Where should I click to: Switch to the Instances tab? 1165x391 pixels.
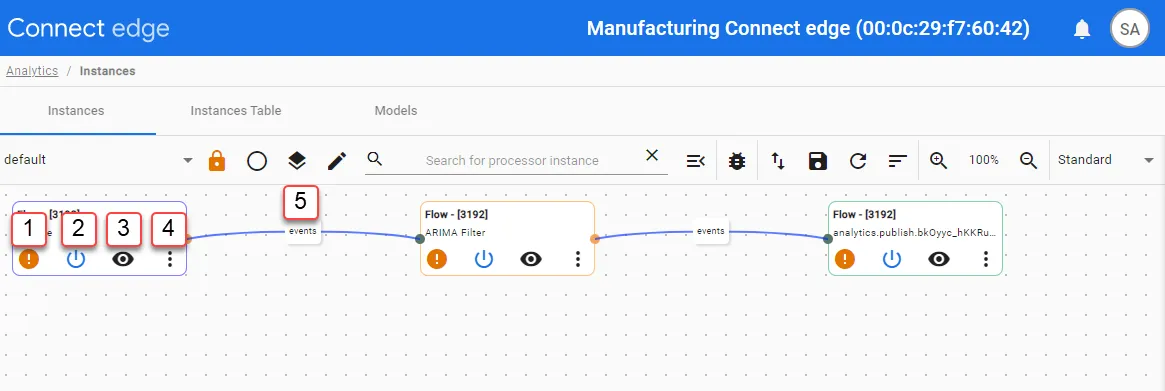point(76,111)
